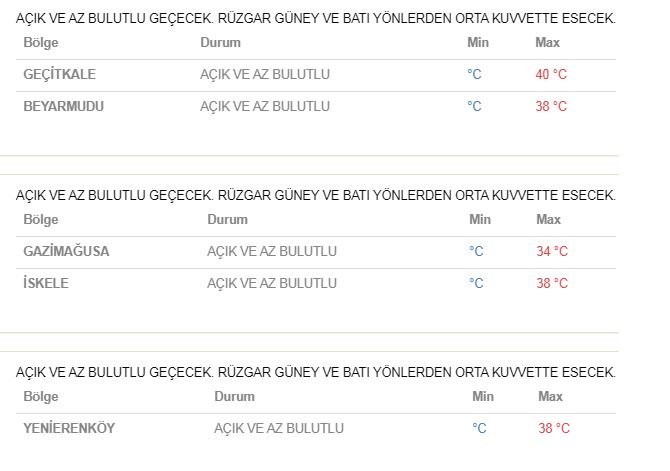Click the min °C value for BEYARMUDU

pos(474,107)
